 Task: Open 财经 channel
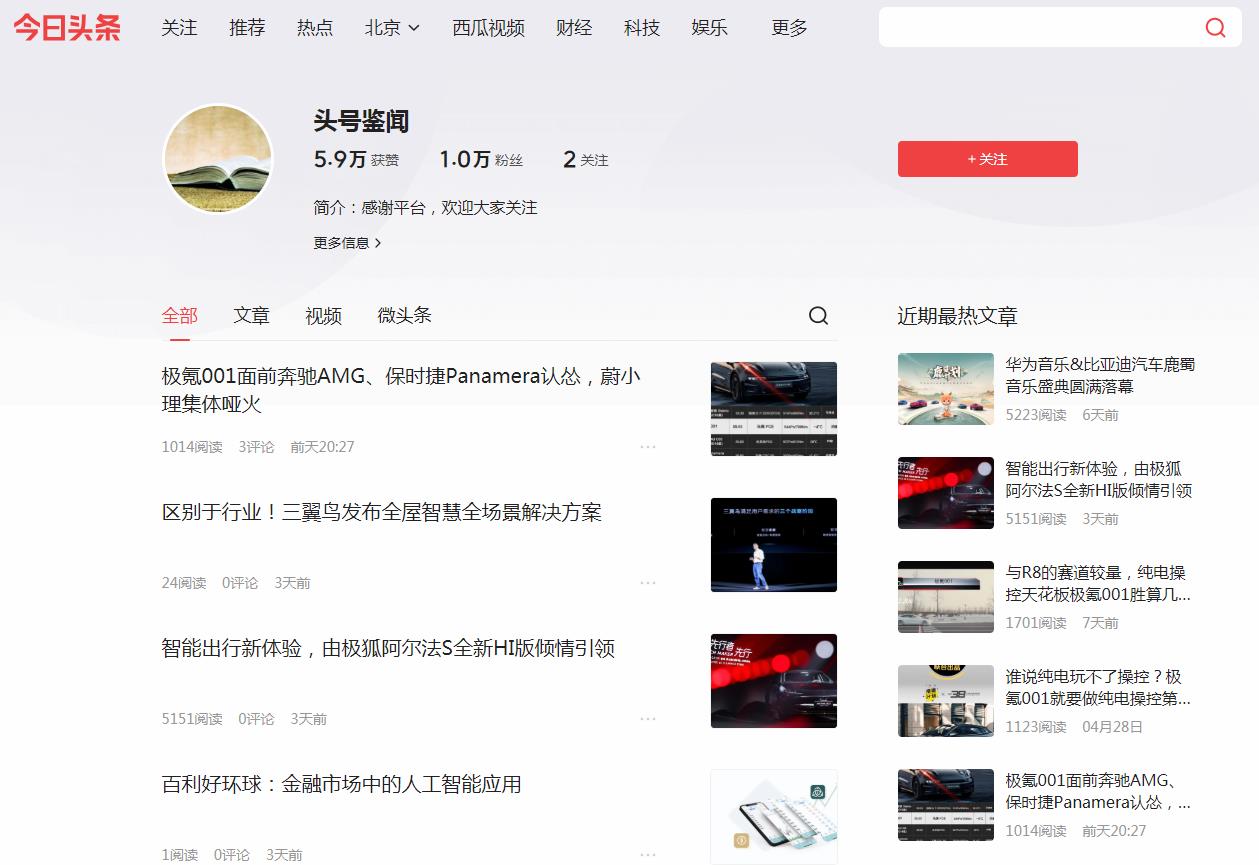click(x=574, y=28)
